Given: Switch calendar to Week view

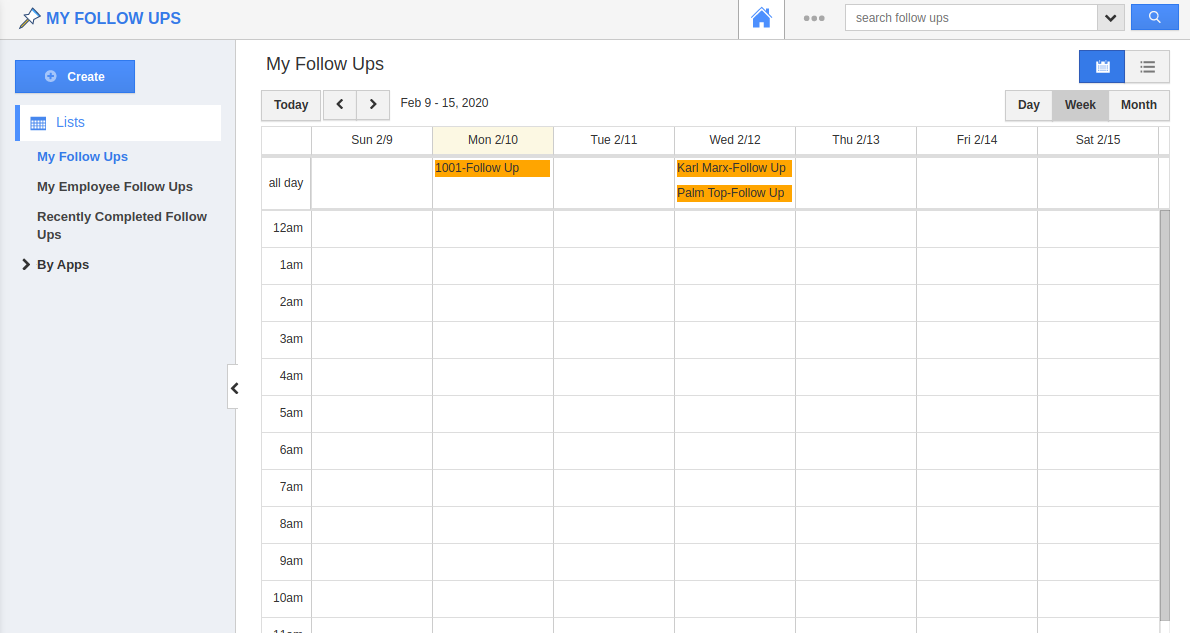Looking at the screenshot, I should pos(1080,105).
